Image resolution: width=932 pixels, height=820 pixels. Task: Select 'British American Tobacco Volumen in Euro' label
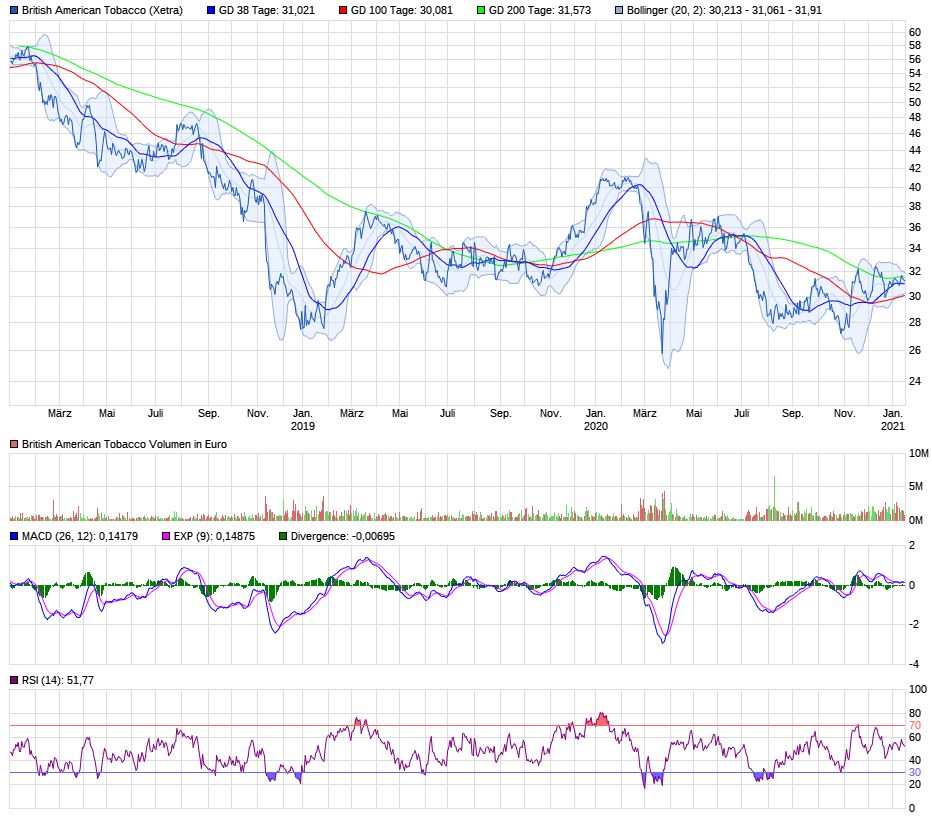(124, 444)
